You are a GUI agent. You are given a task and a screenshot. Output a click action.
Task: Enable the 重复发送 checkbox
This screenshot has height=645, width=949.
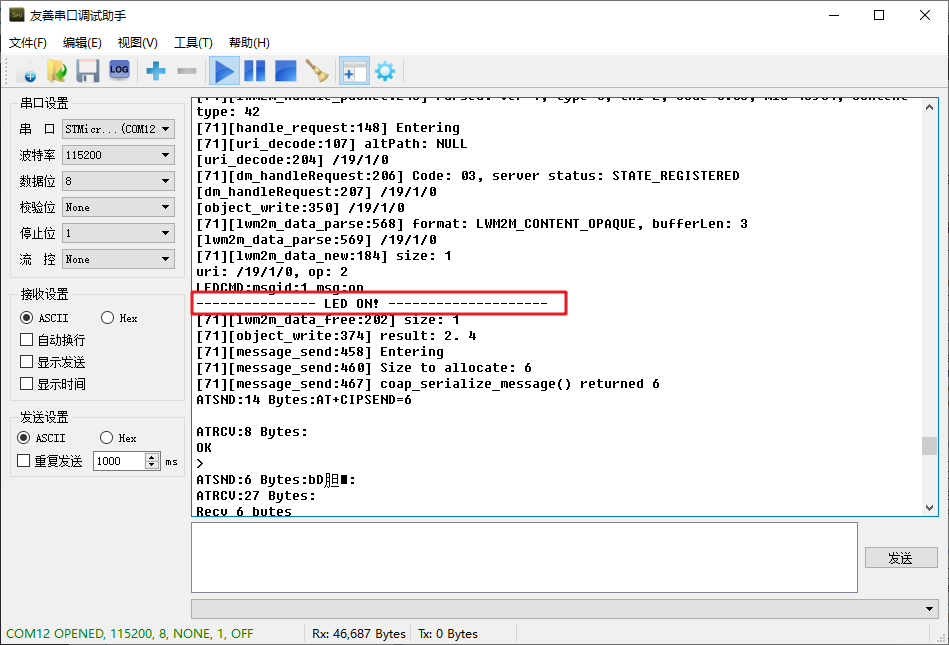[x=50, y=461]
